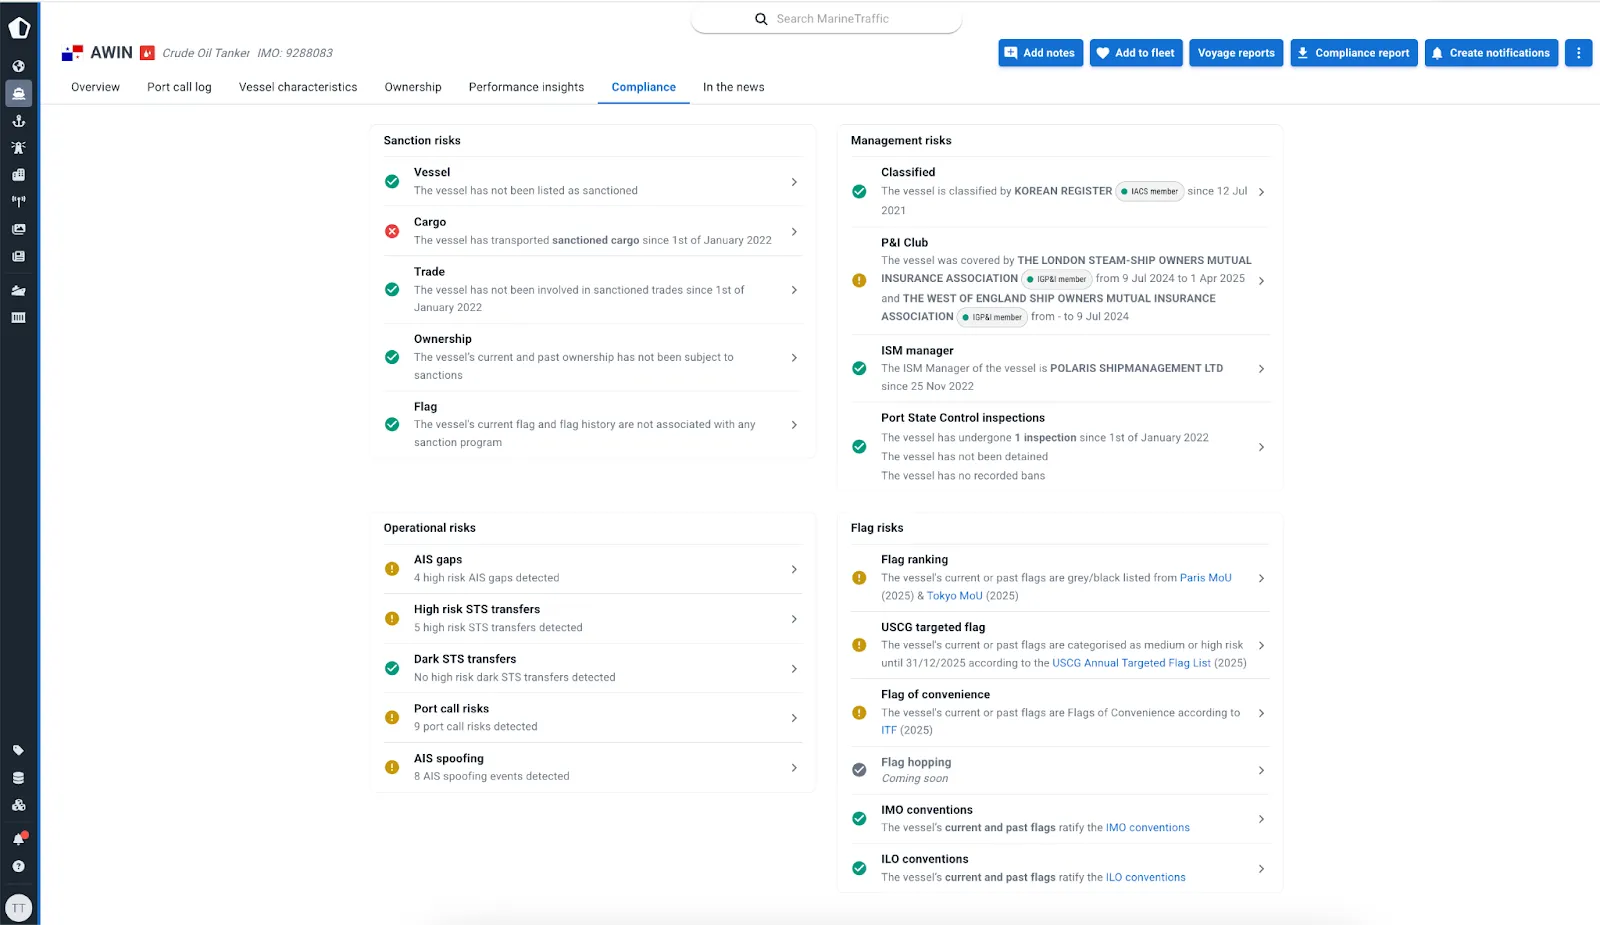Image resolution: width=1600 pixels, height=925 pixels.
Task: Open the ILO conventions link
Action: (x=1145, y=878)
